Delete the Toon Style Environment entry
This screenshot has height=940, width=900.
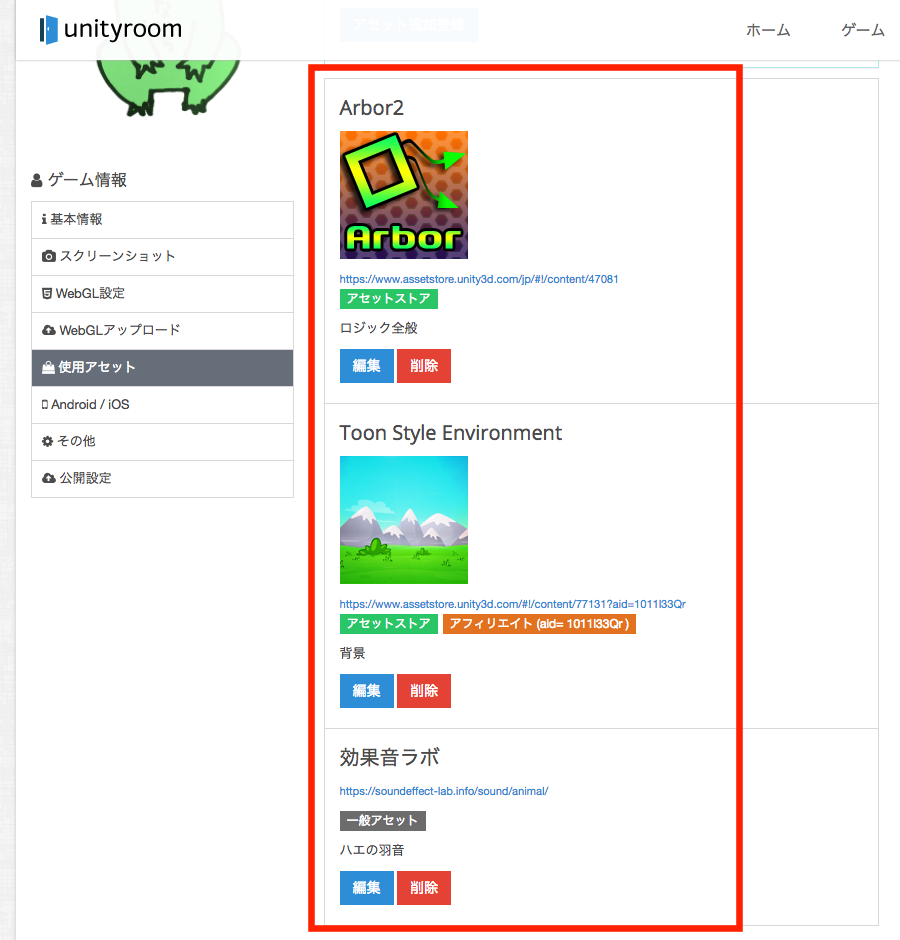[x=424, y=691]
